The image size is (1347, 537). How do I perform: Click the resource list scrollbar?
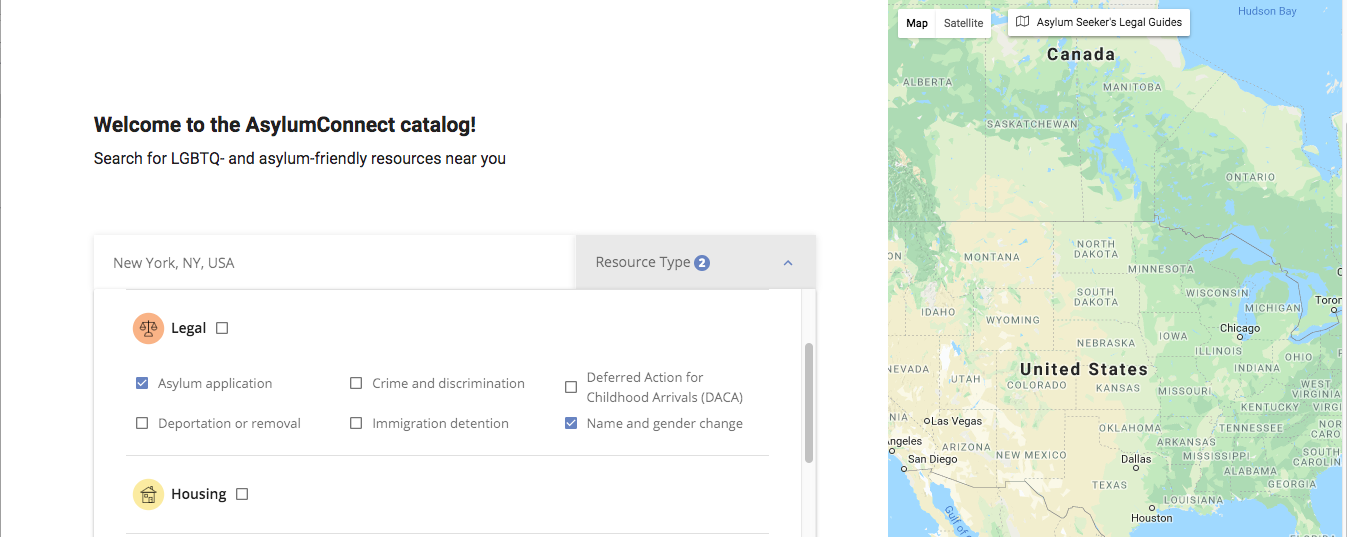pos(809,403)
